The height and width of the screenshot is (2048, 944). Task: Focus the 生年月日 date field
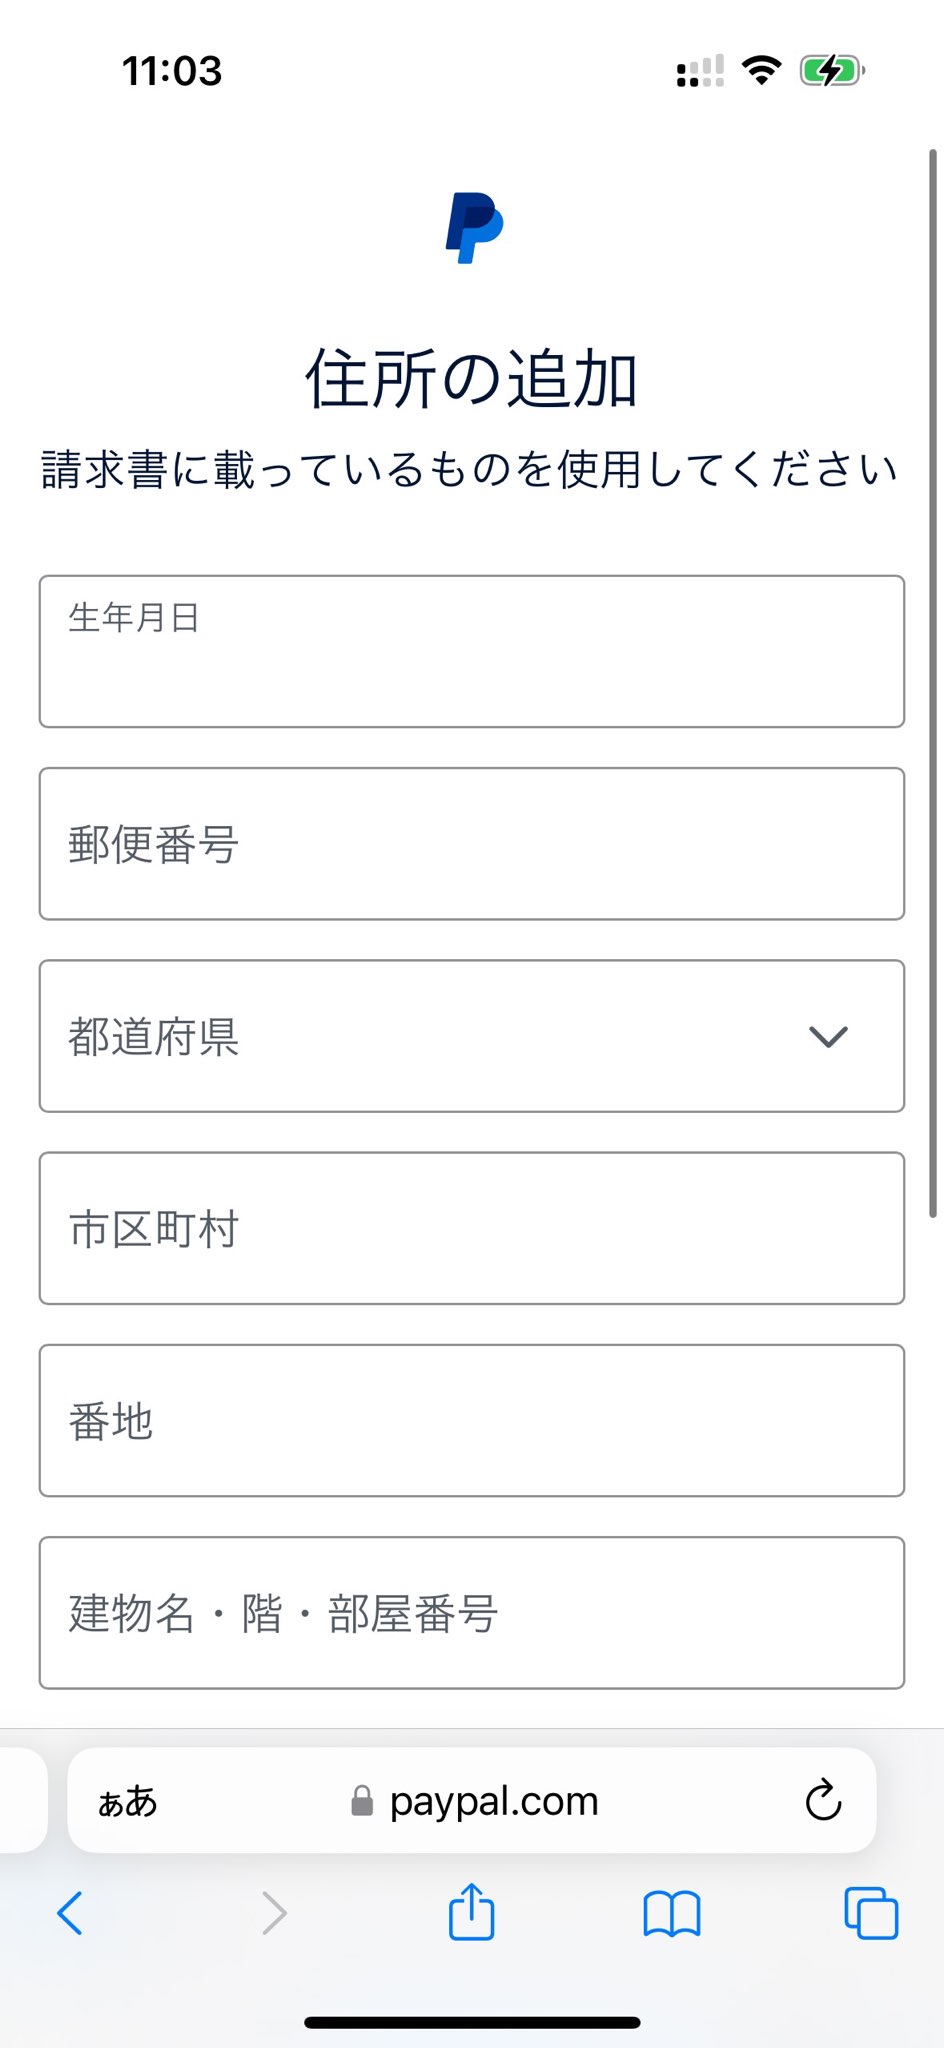[x=472, y=652]
